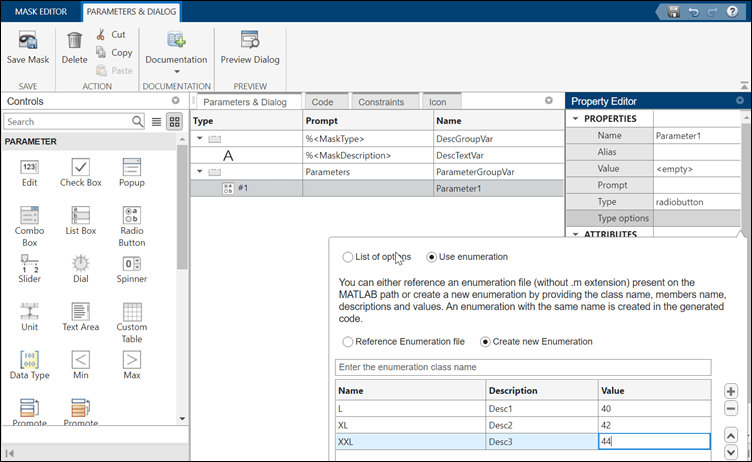Viewport: 752px width, 462px height.
Task: Select the Min parameter control
Action: coord(81,365)
